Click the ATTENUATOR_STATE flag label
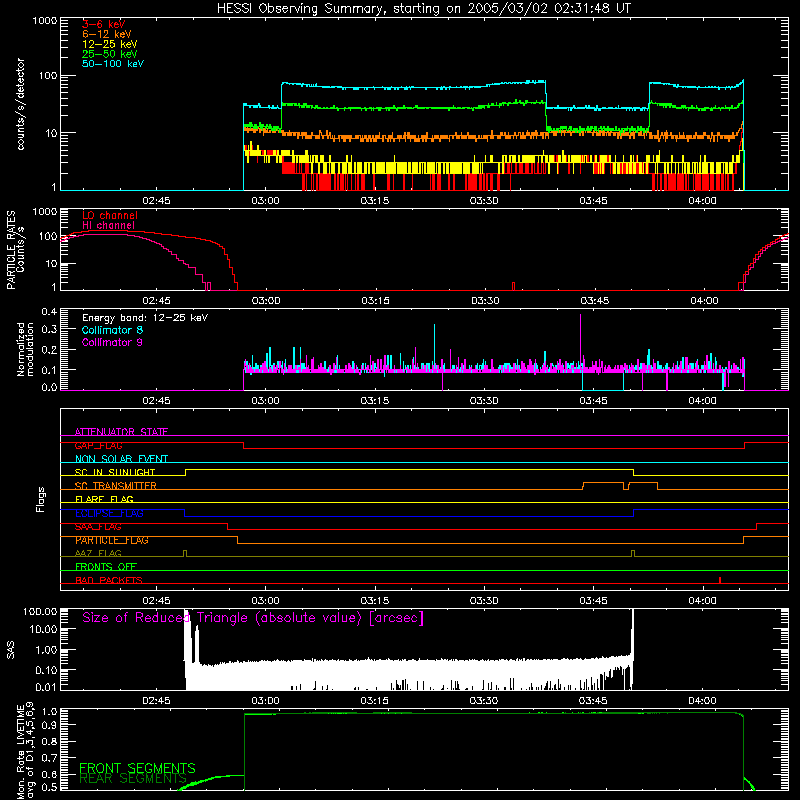This screenshot has height=800, width=800. (121, 432)
